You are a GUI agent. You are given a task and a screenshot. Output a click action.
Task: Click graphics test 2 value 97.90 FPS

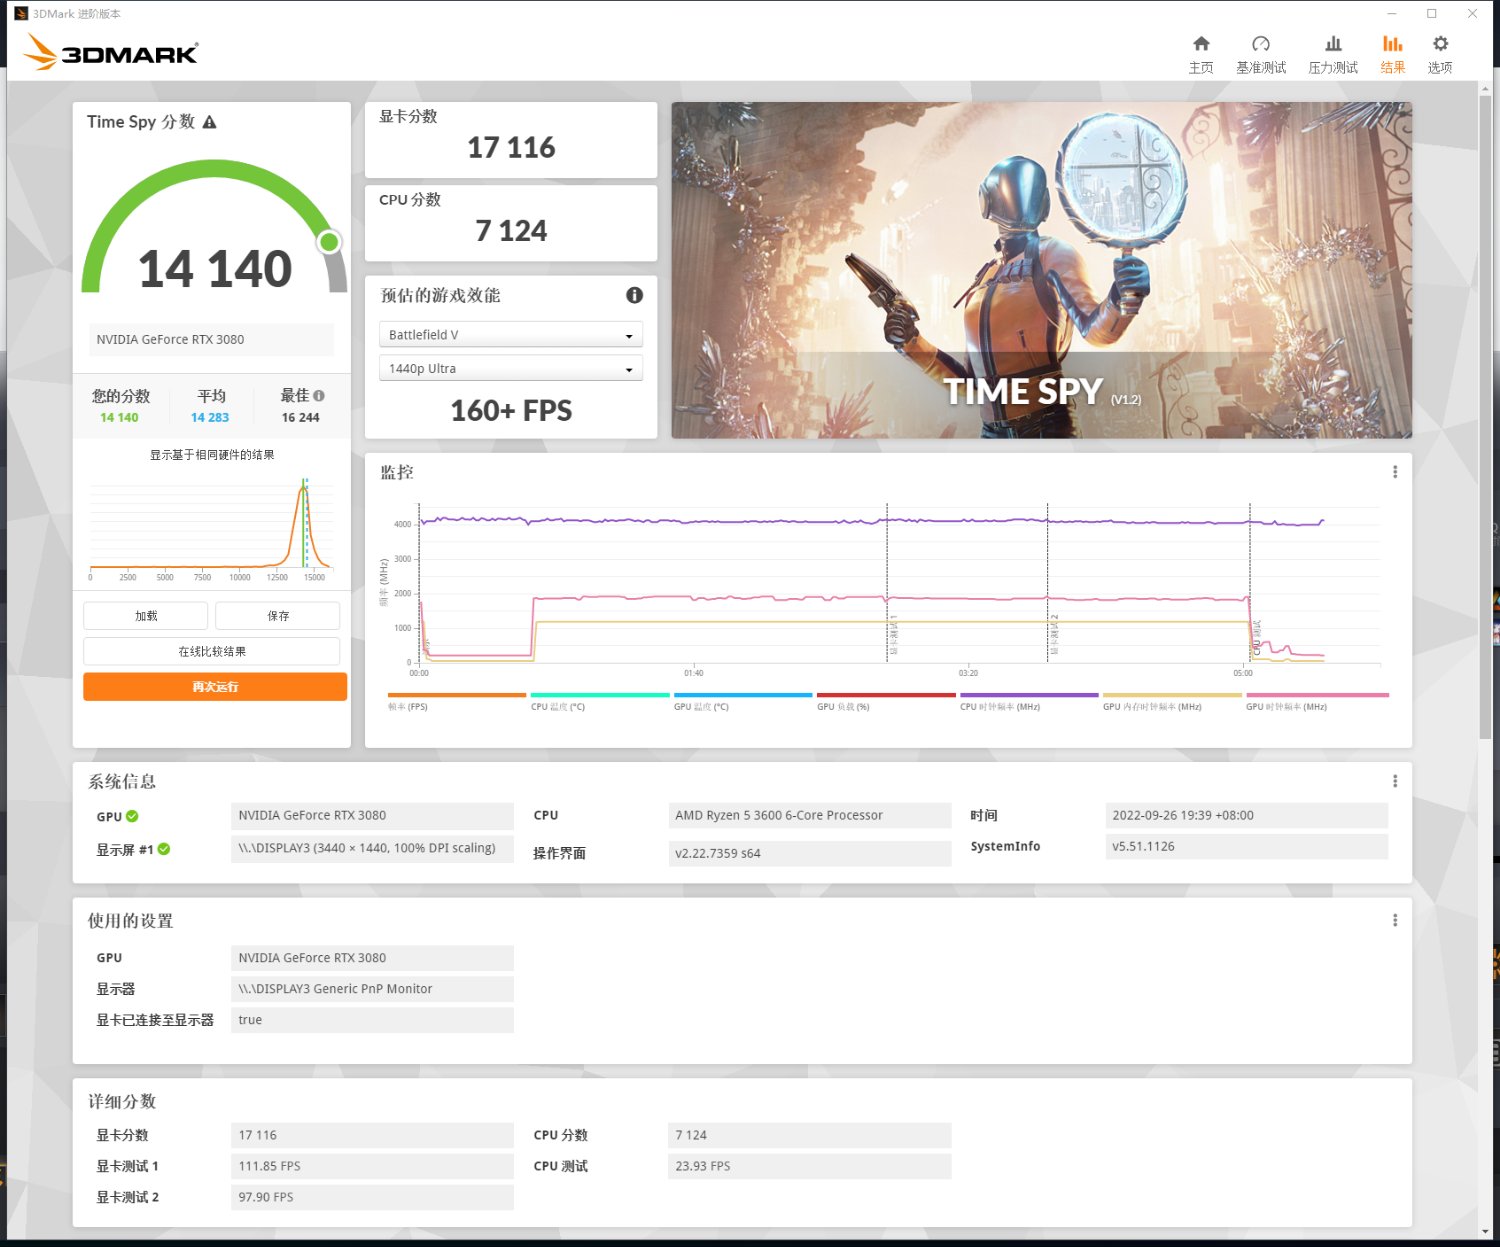[372, 1197]
